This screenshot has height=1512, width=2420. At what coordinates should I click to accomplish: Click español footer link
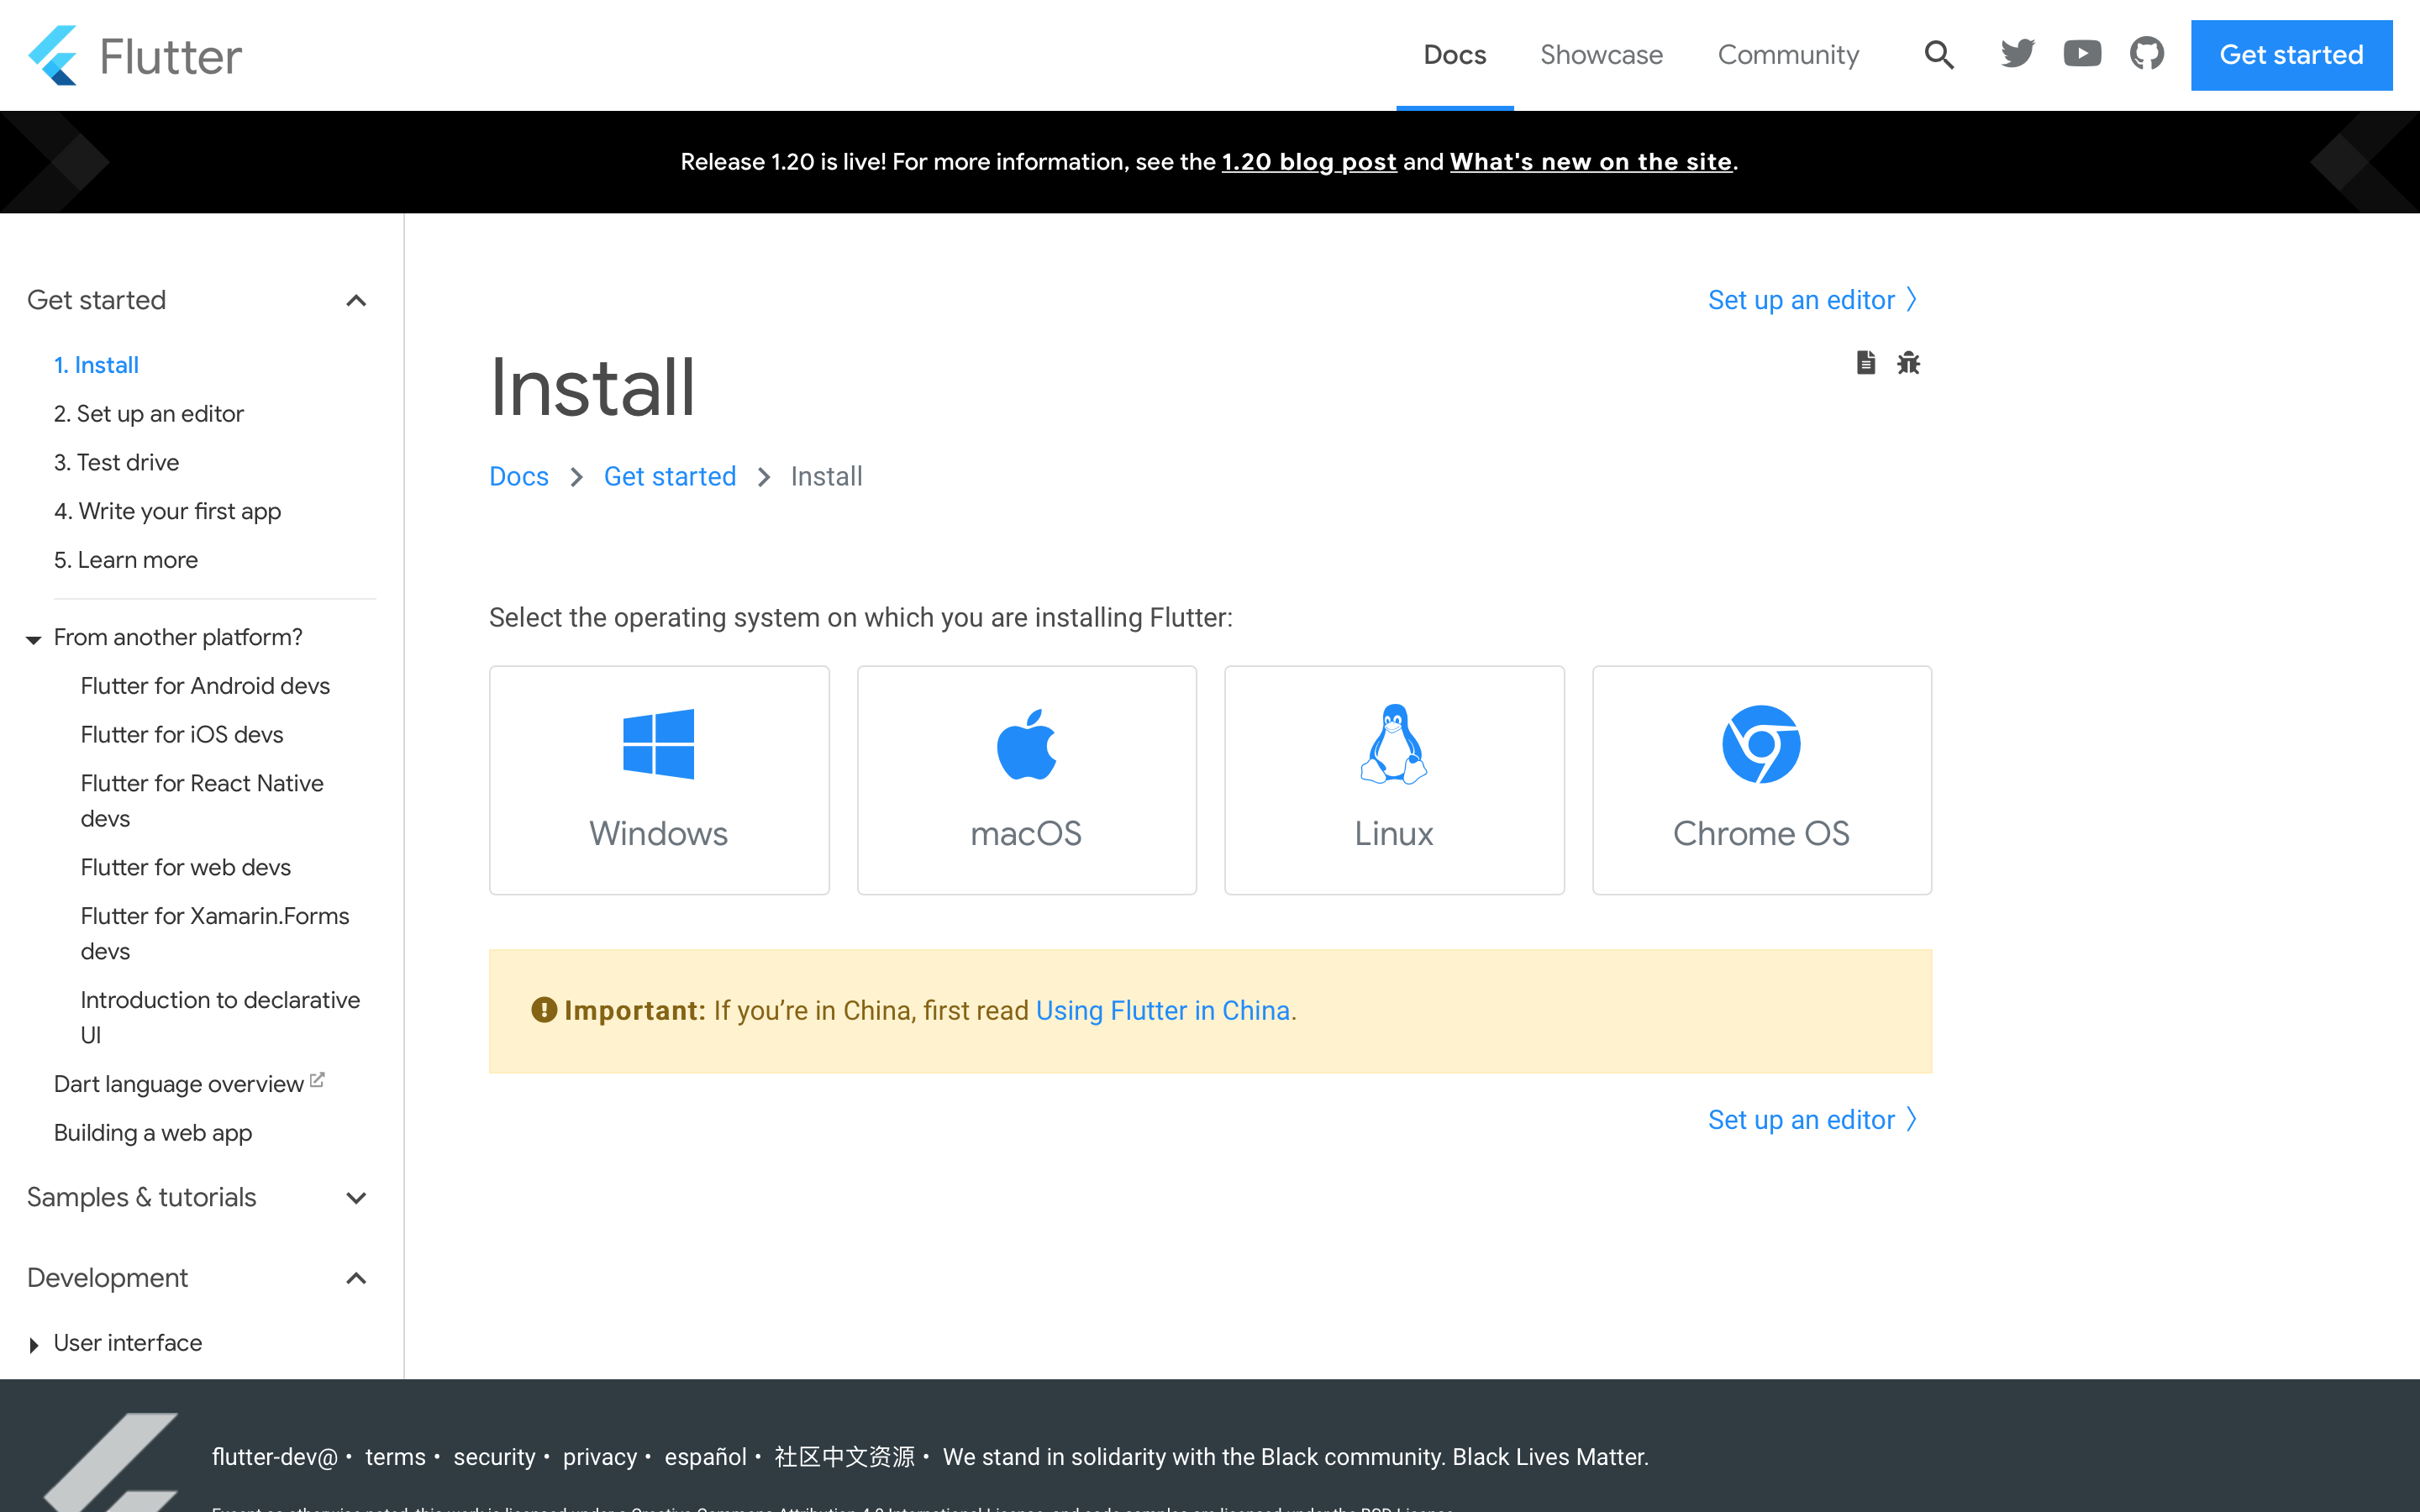coord(705,1458)
